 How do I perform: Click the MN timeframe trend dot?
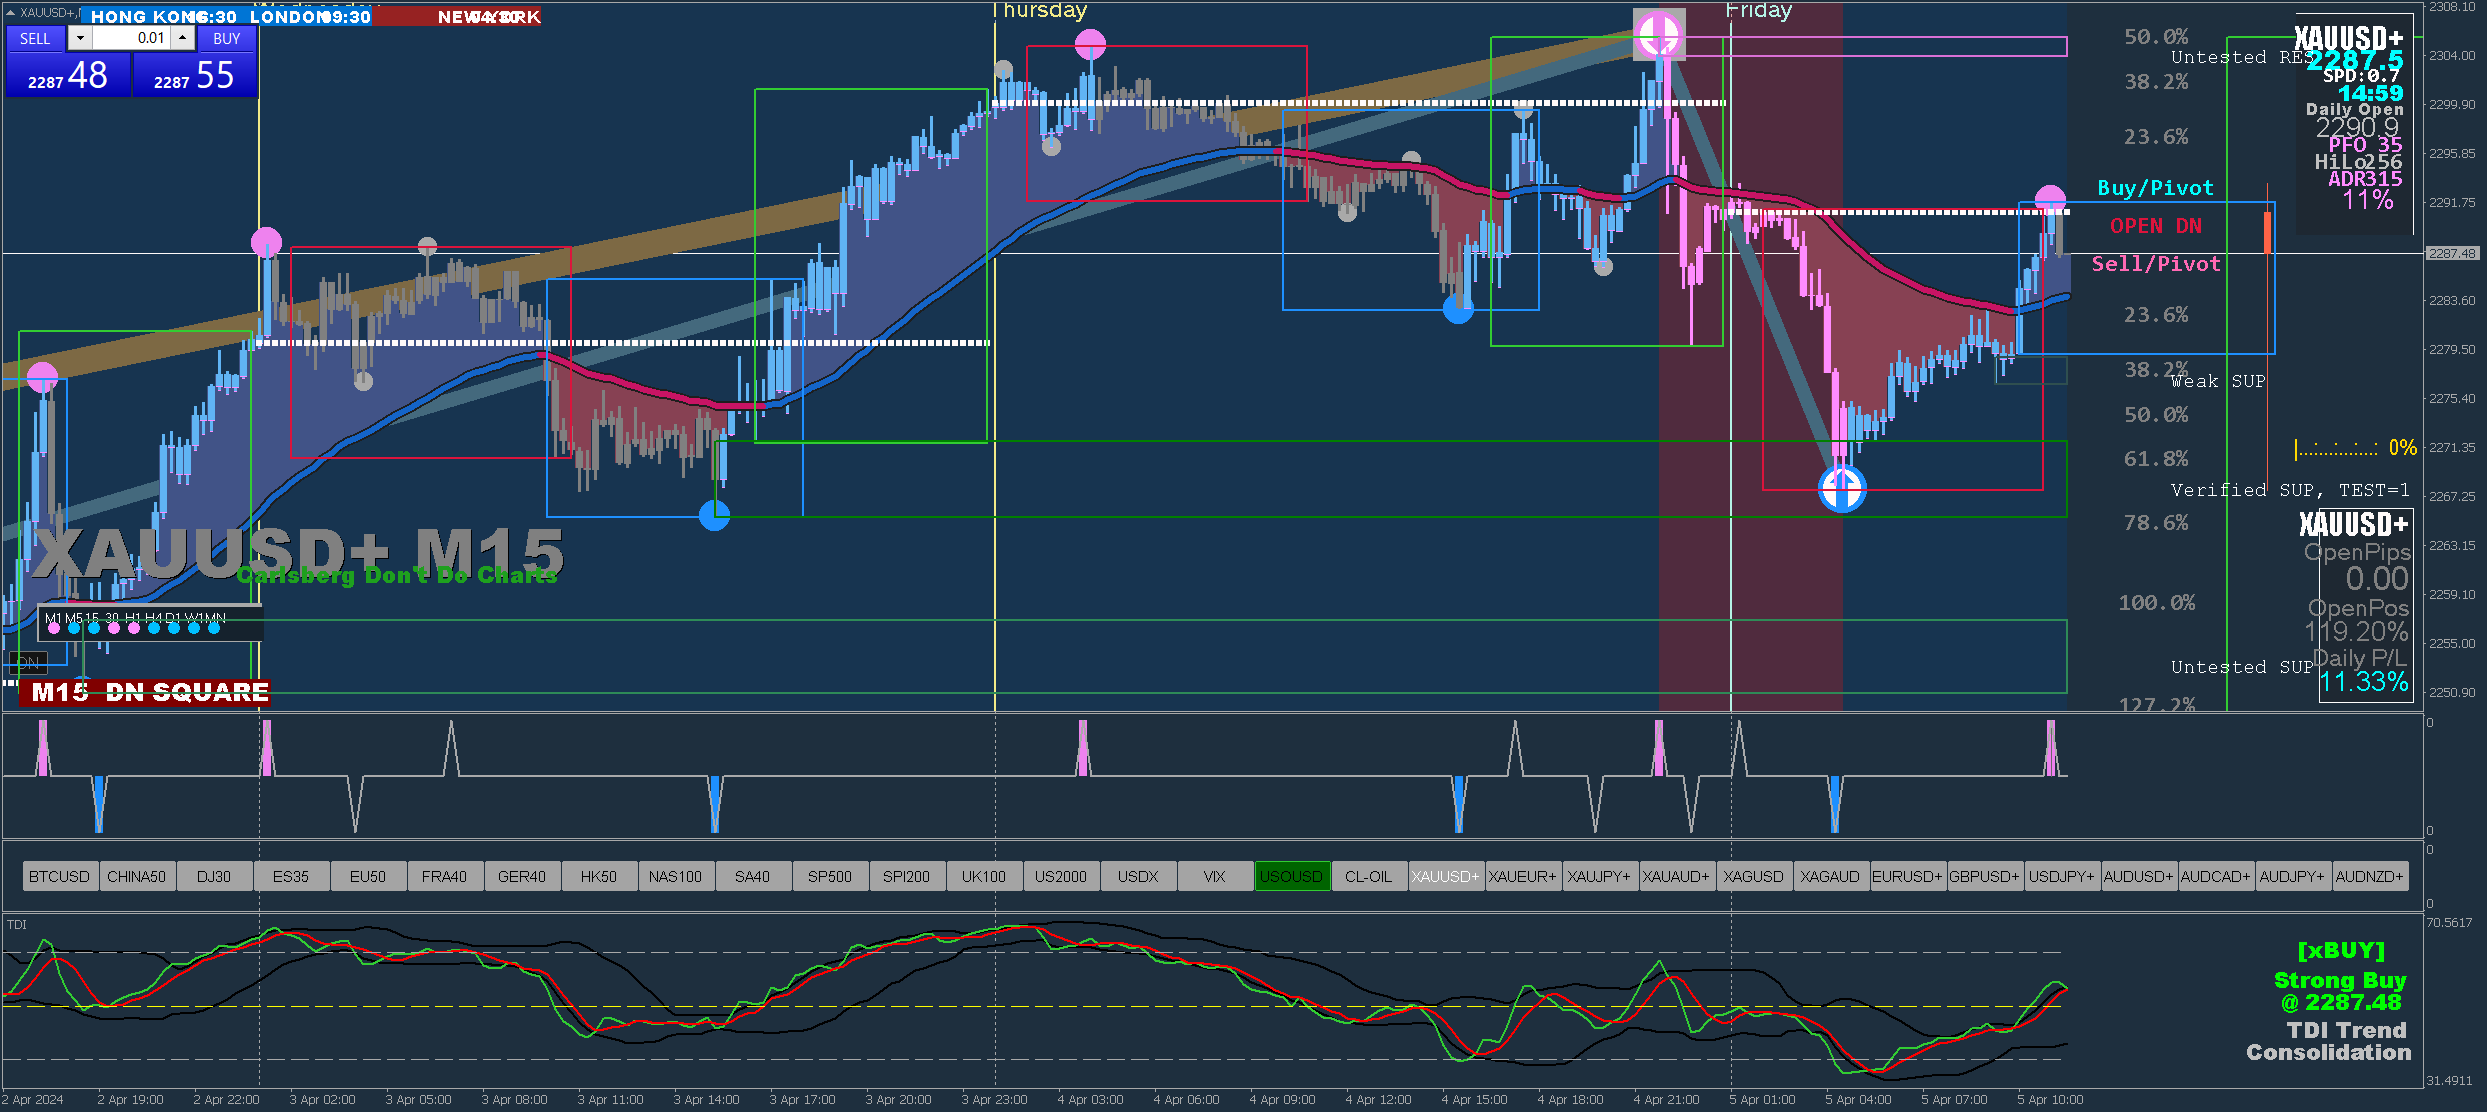pyautogui.click(x=214, y=629)
